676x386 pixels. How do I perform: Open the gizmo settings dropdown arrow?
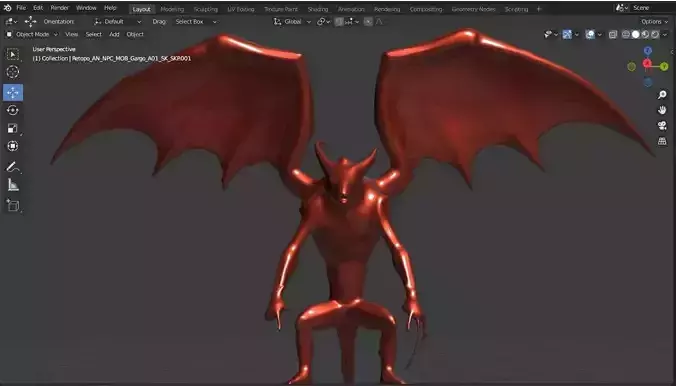[577, 35]
